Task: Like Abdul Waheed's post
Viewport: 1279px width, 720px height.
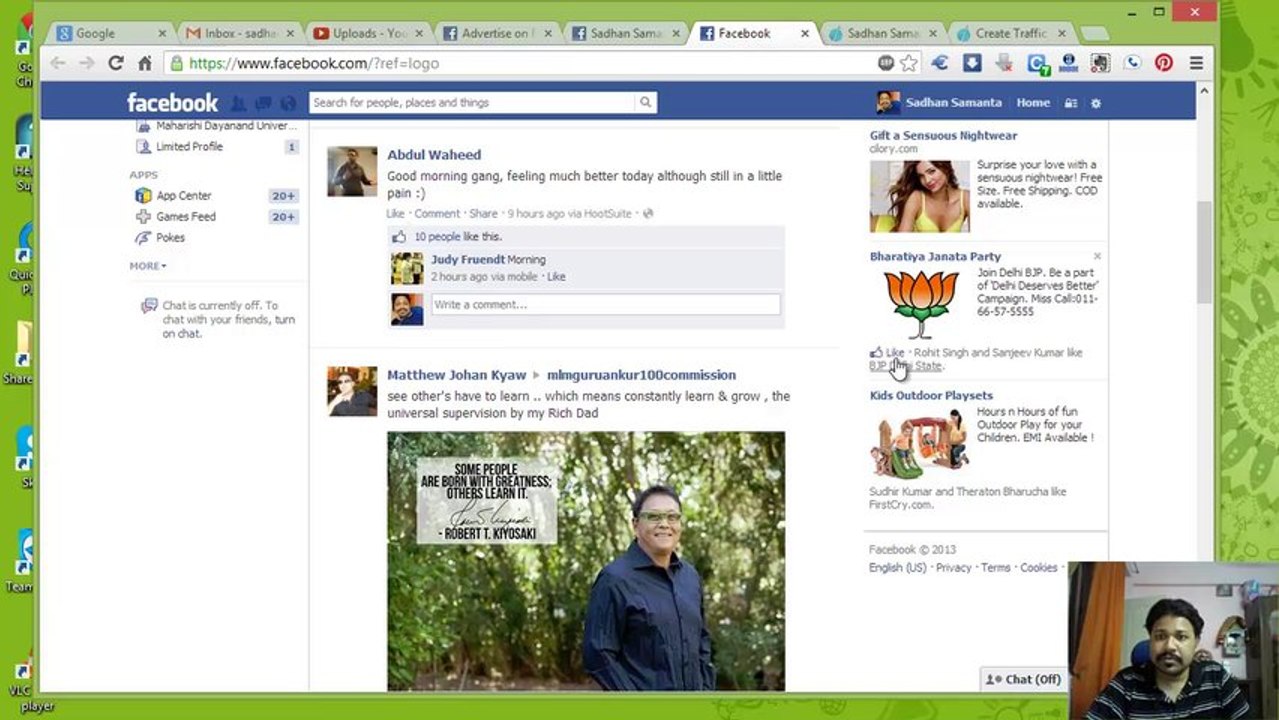Action: [x=396, y=214]
